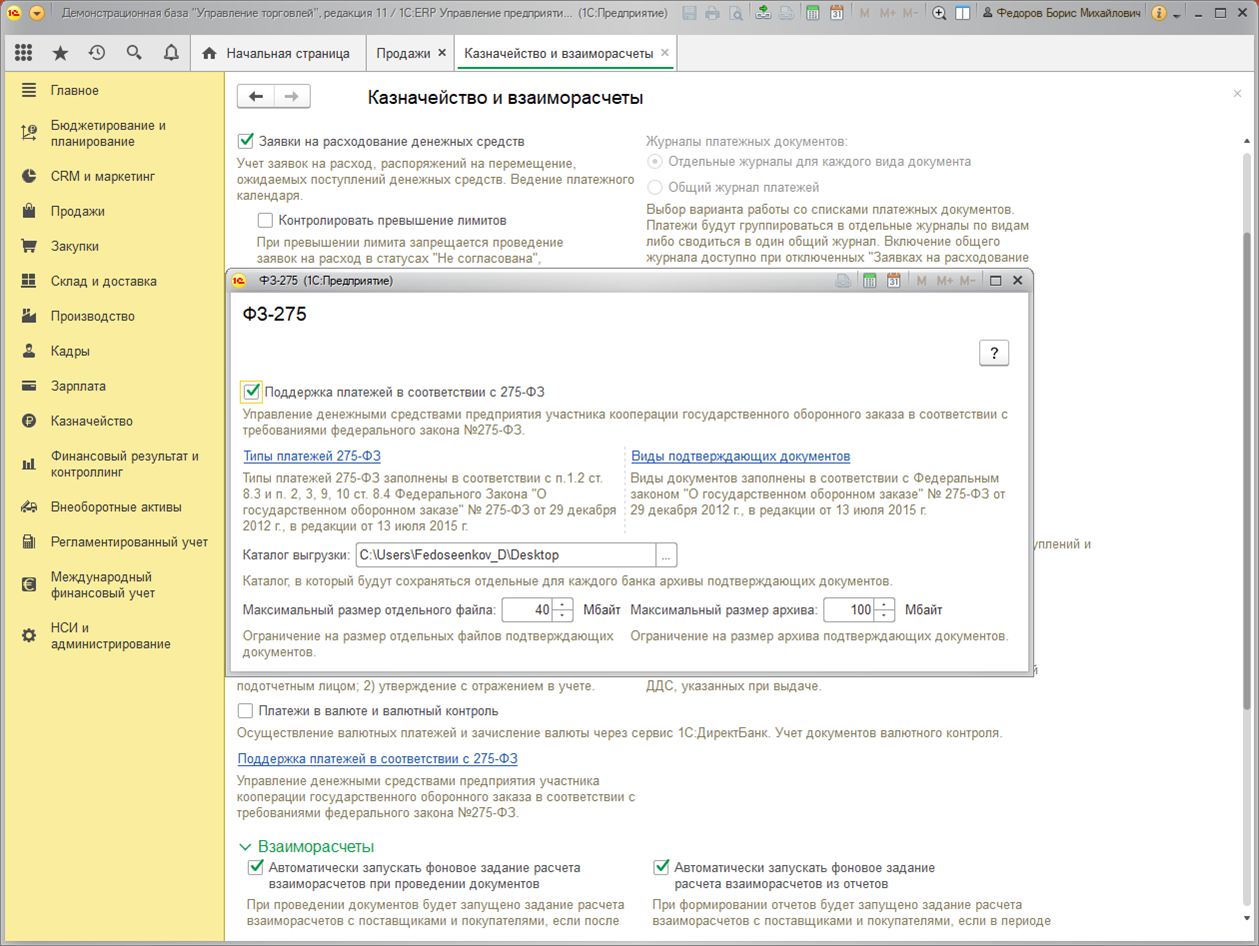Click the user name Федоров Борис Михайлович
The width and height of the screenshot is (1259, 946).
[x=1068, y=13]
